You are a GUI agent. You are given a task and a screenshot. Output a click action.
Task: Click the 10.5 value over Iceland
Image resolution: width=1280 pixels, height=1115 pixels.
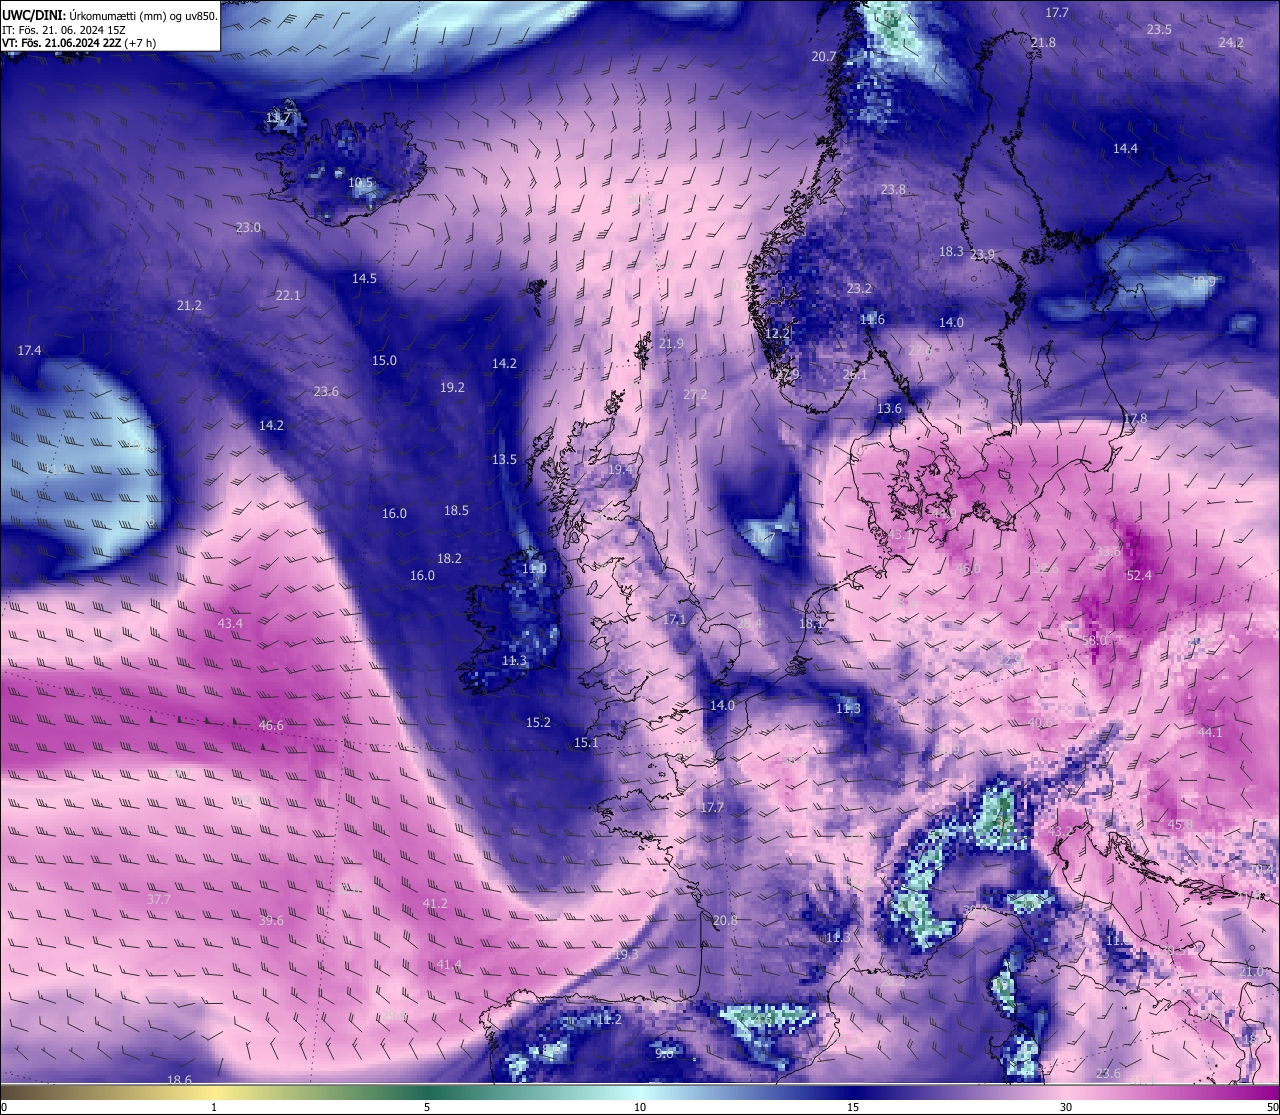360,183
